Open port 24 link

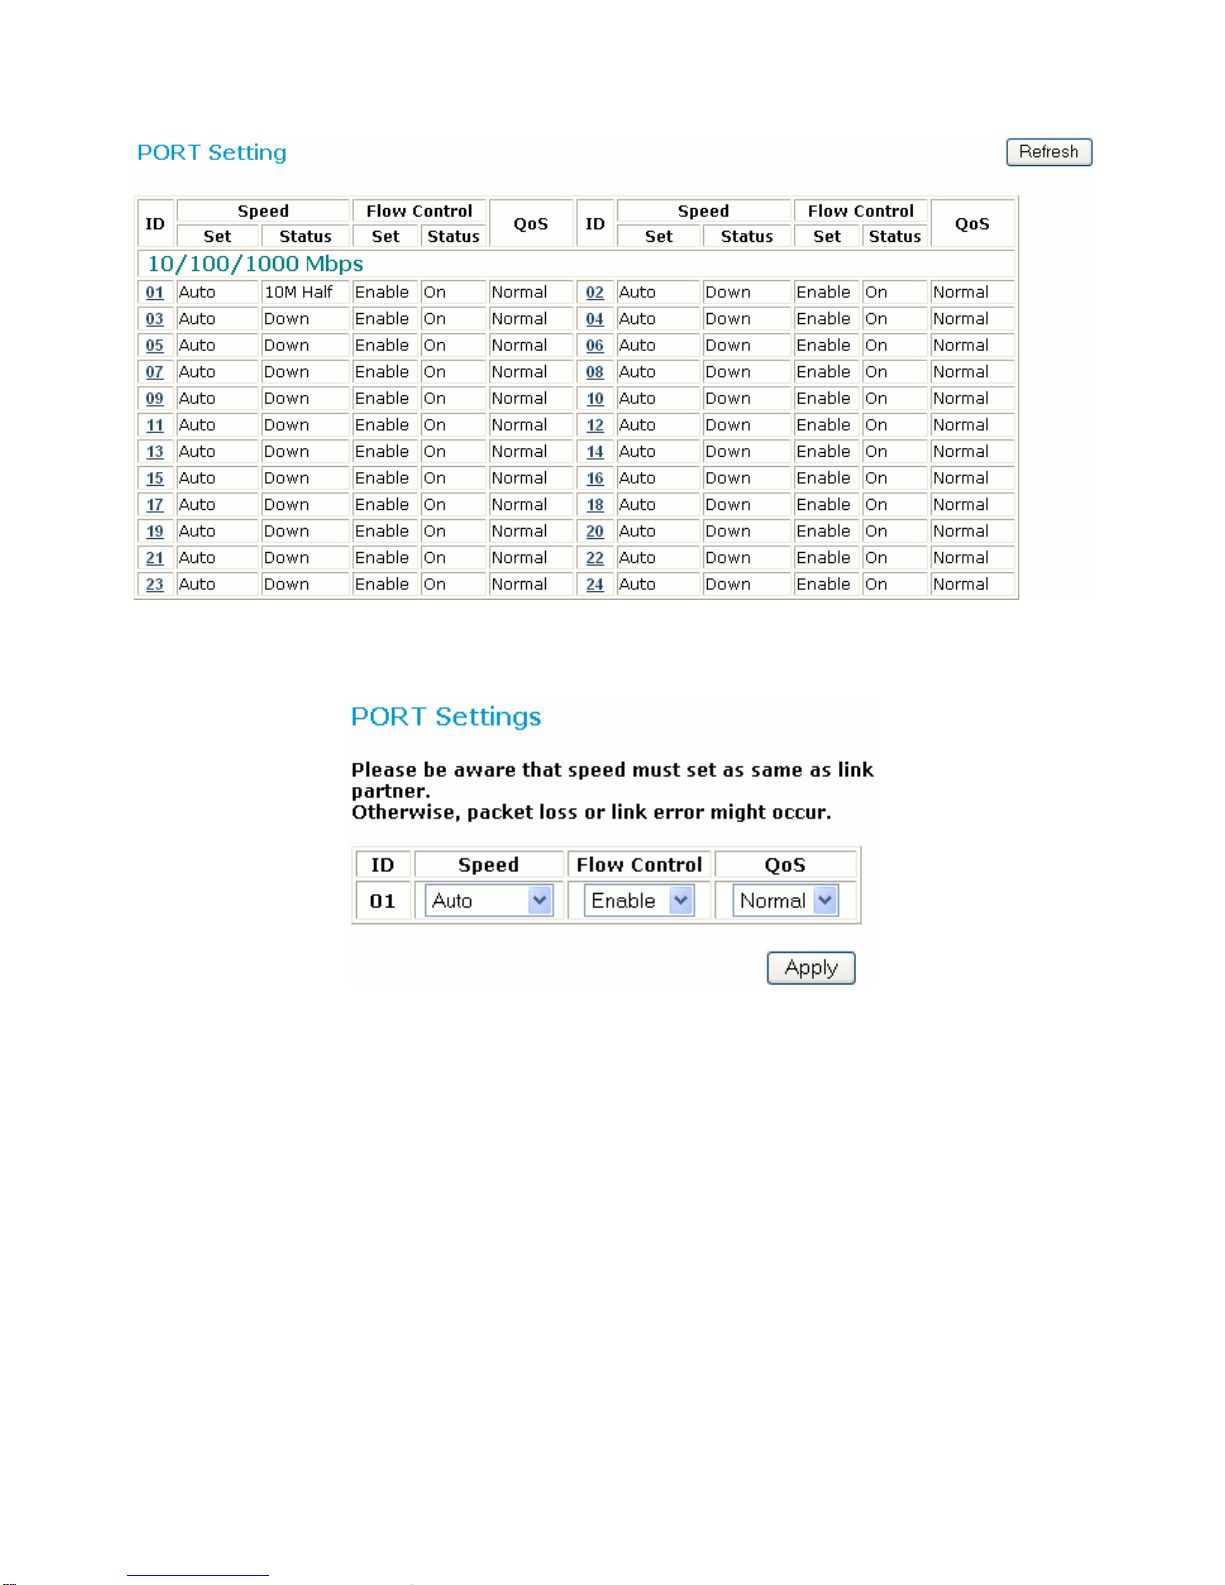coord(595,585)
